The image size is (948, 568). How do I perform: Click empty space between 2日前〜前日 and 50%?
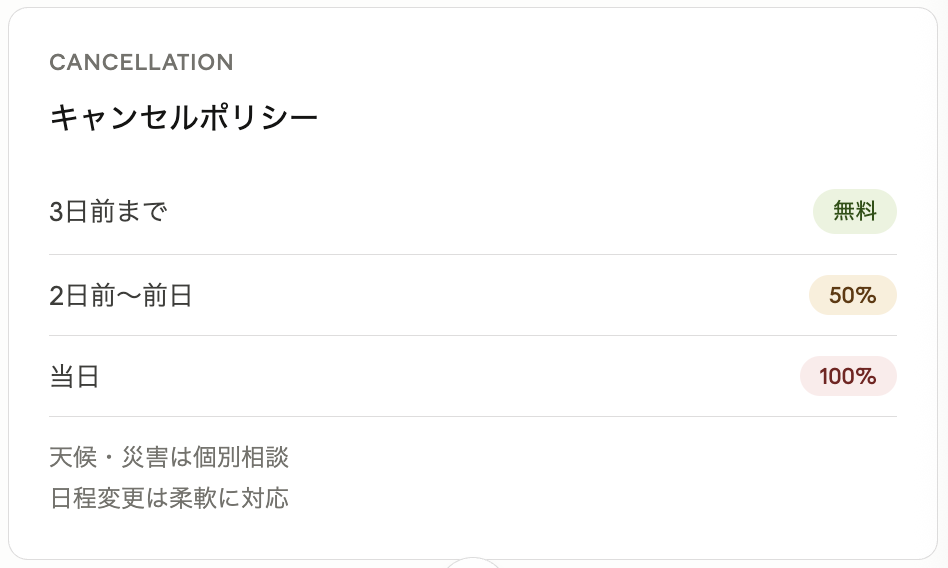500,296
